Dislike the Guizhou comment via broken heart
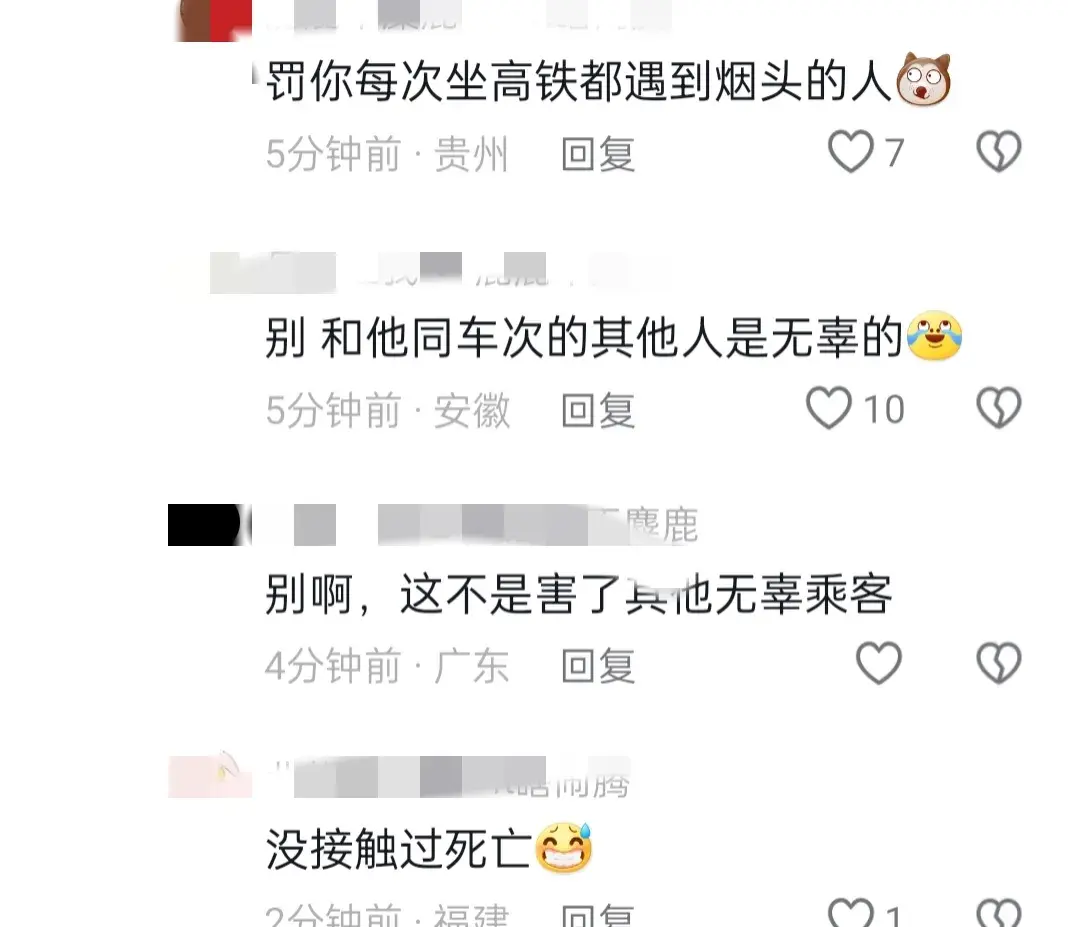1073x927 pixels. [x=998, y=151]
